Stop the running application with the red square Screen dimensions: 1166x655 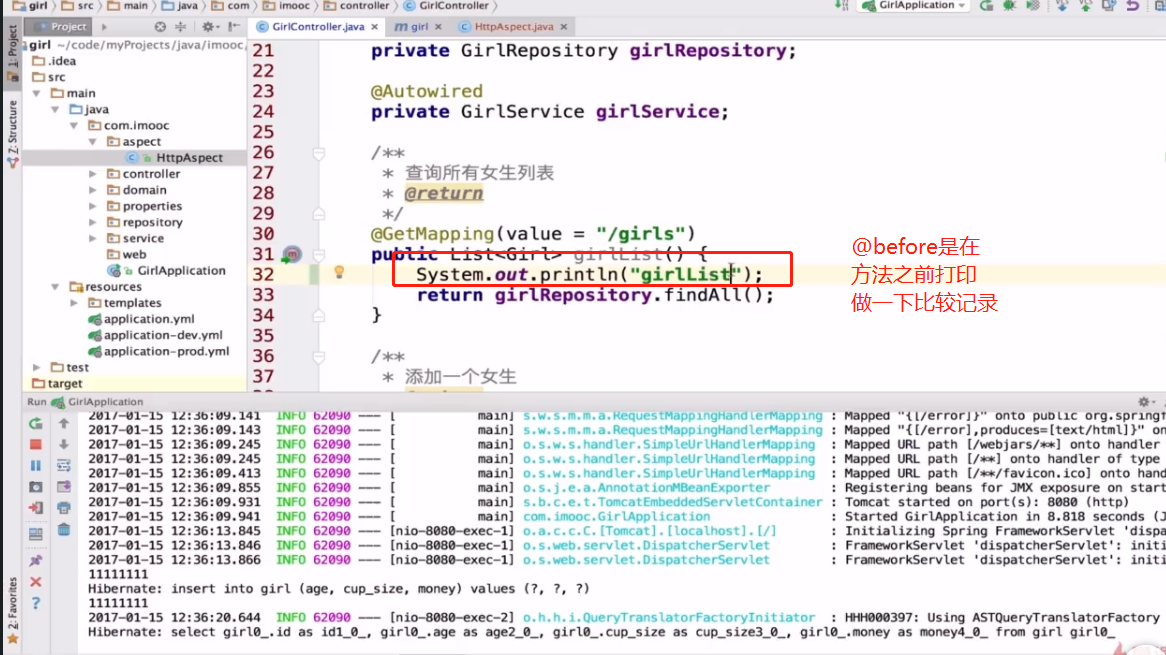(36, 445)
